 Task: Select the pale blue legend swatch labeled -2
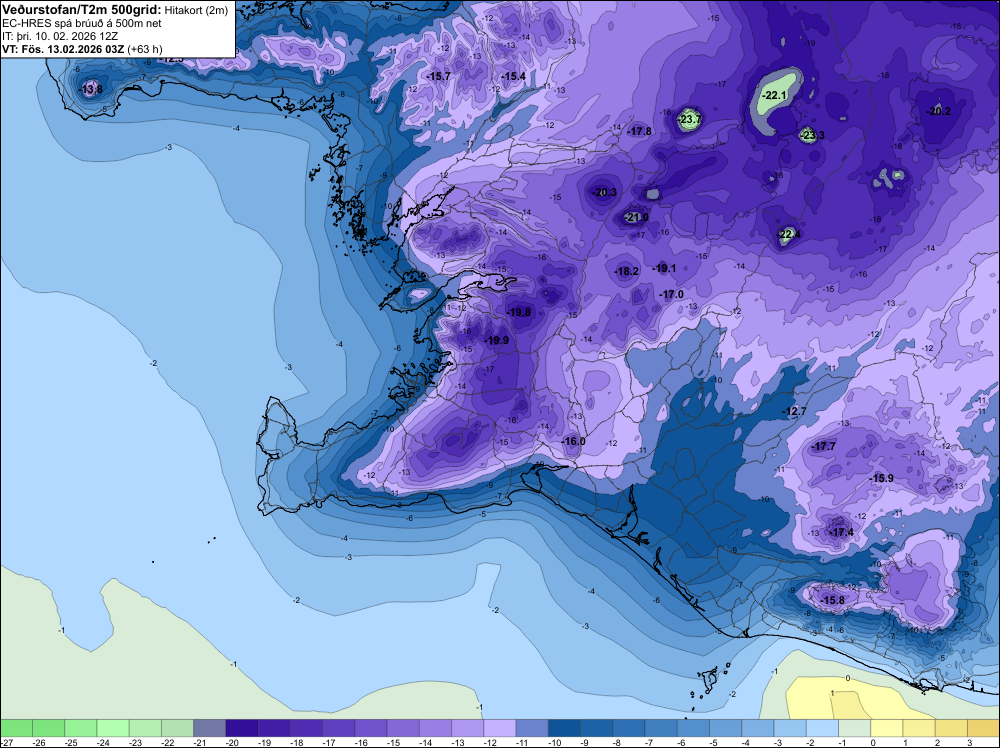[823, 728]
